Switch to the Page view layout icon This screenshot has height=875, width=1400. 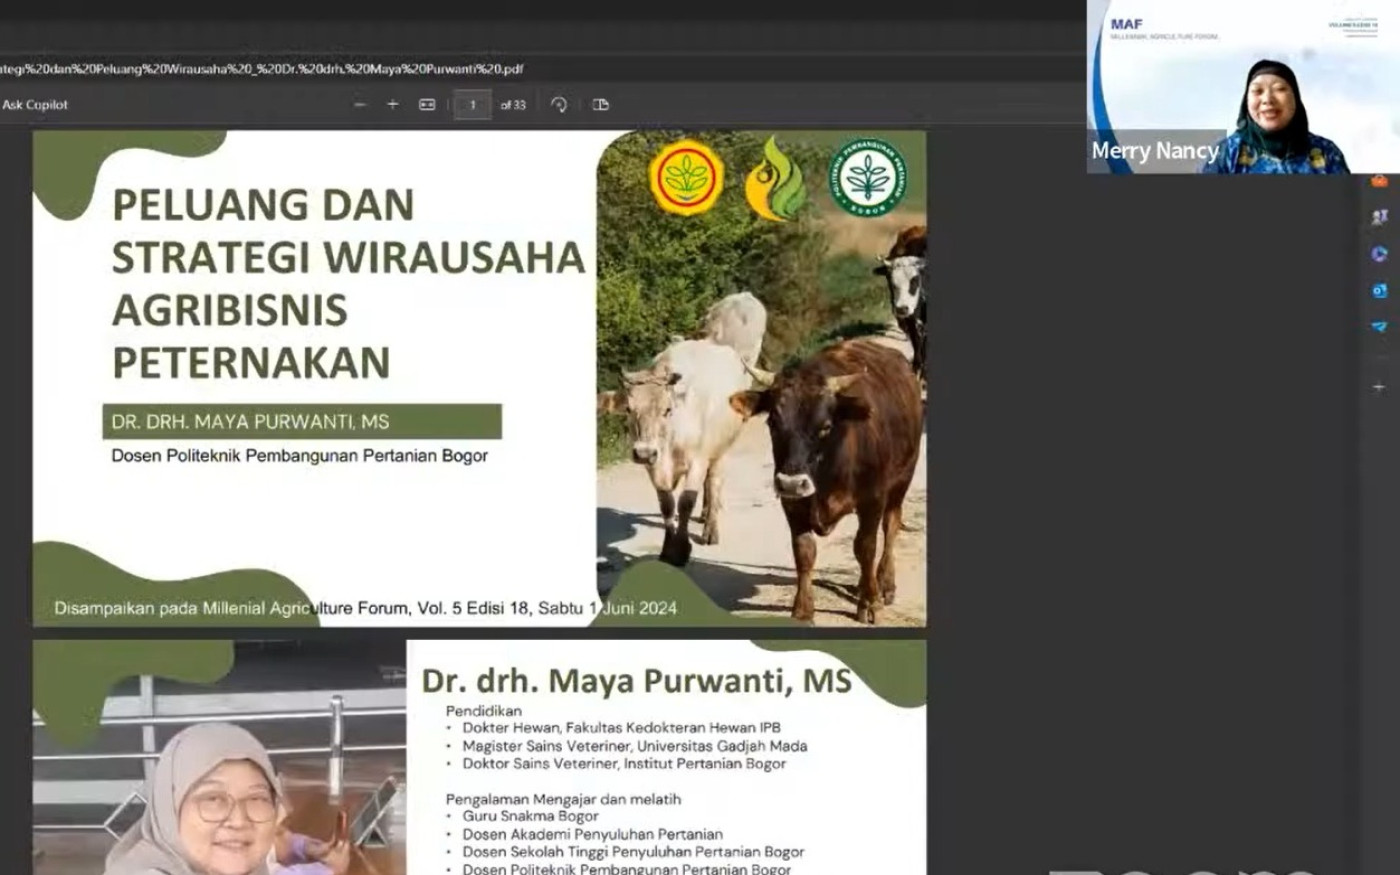[601, 105]
